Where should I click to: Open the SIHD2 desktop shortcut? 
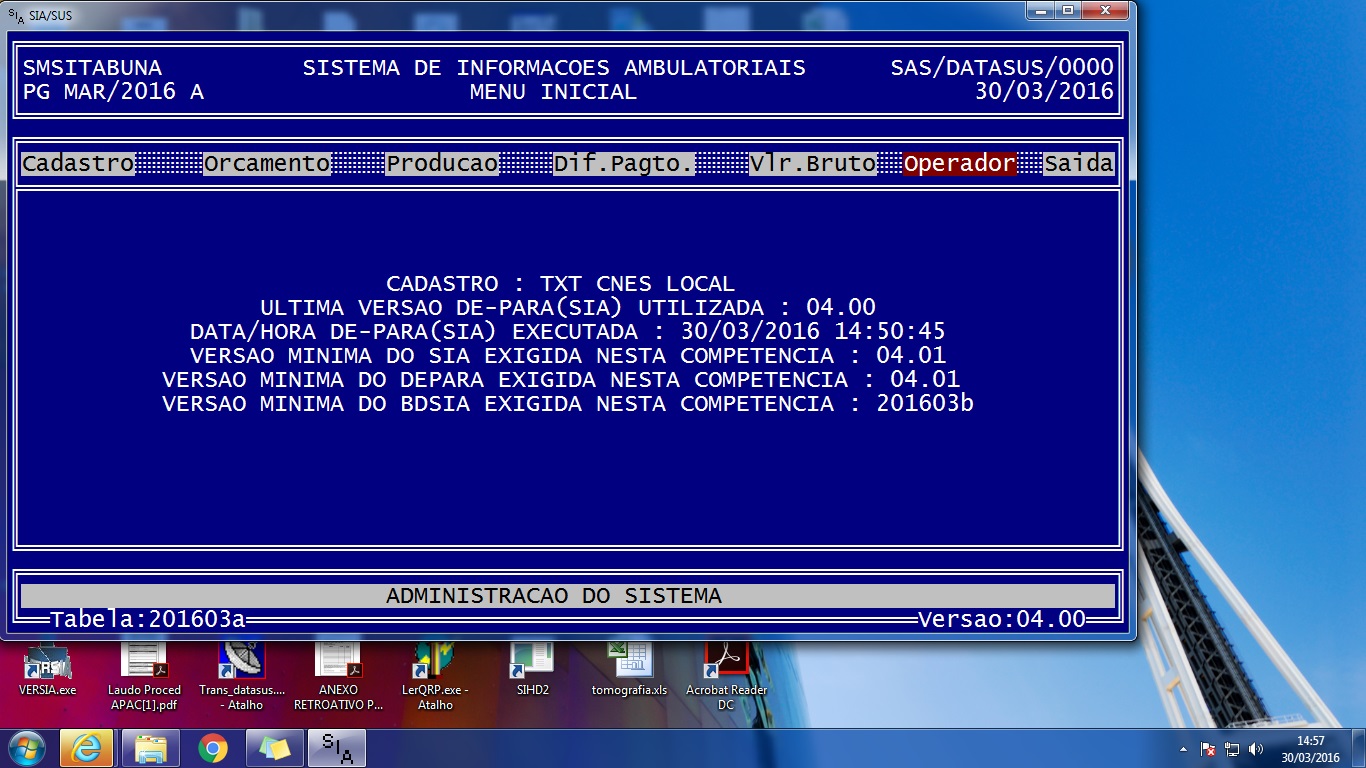(x=532, y=663)
